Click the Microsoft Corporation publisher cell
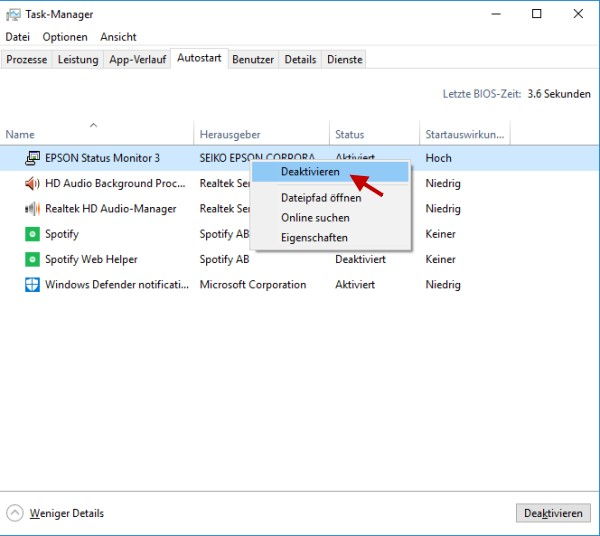 253,285
